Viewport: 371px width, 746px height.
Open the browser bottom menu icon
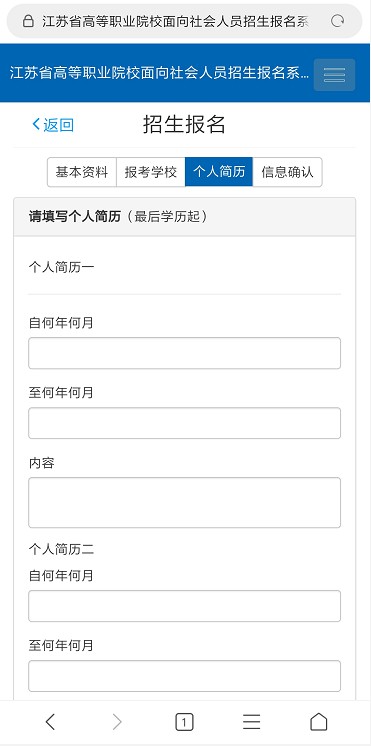tap(252, 722)
